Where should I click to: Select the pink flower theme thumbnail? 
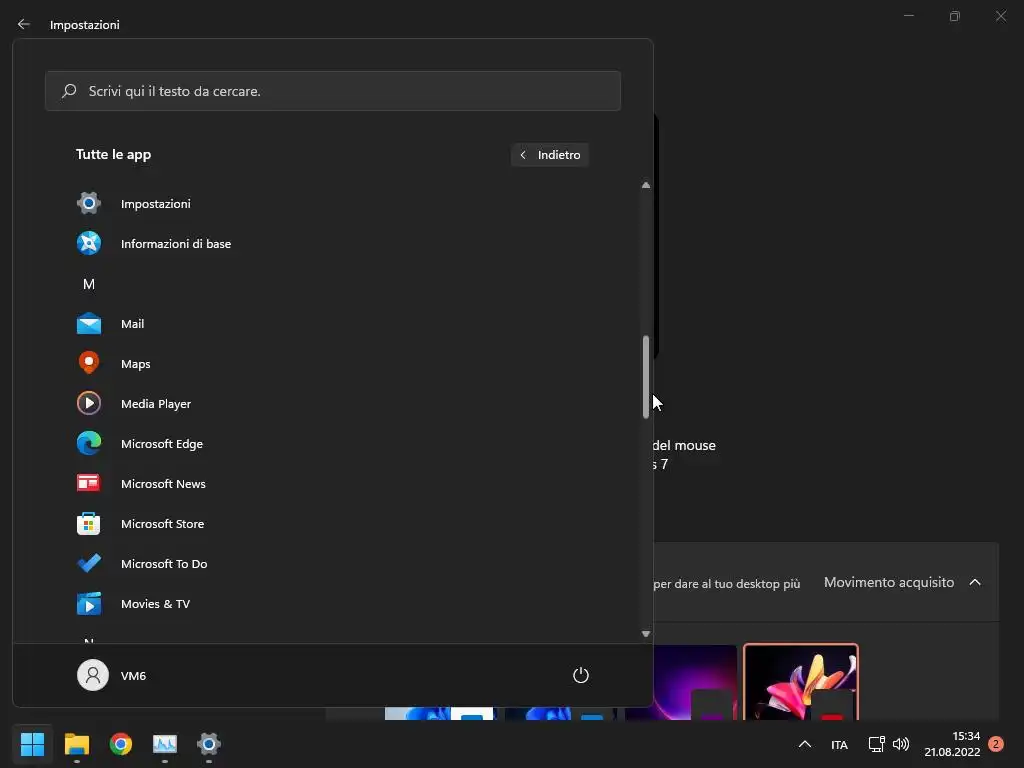[x=801, y=682]
